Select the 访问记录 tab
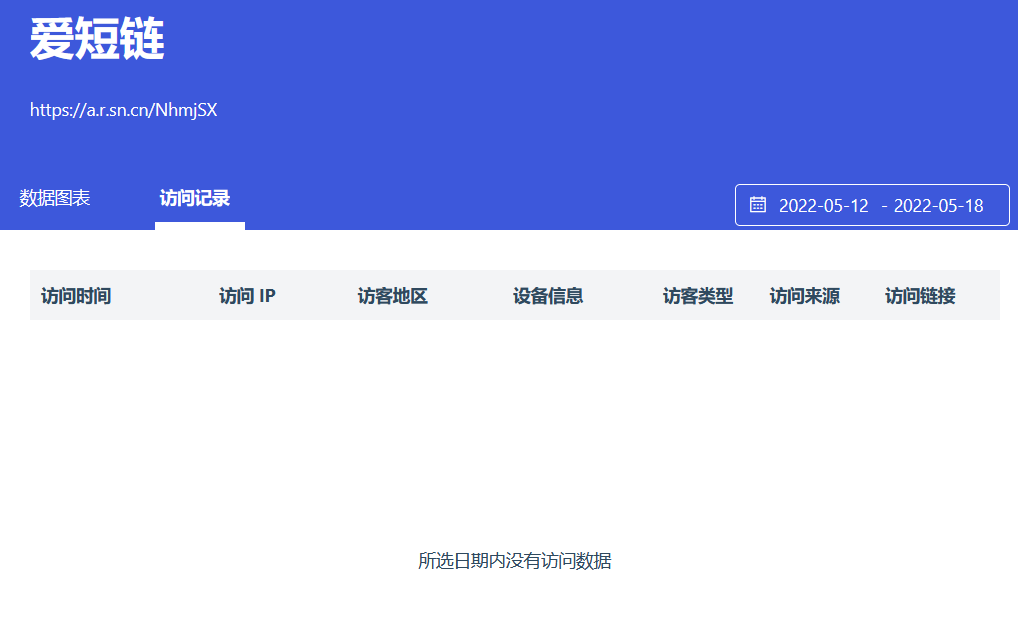This screenshot has height=641, width=1018. pos(195,198)
